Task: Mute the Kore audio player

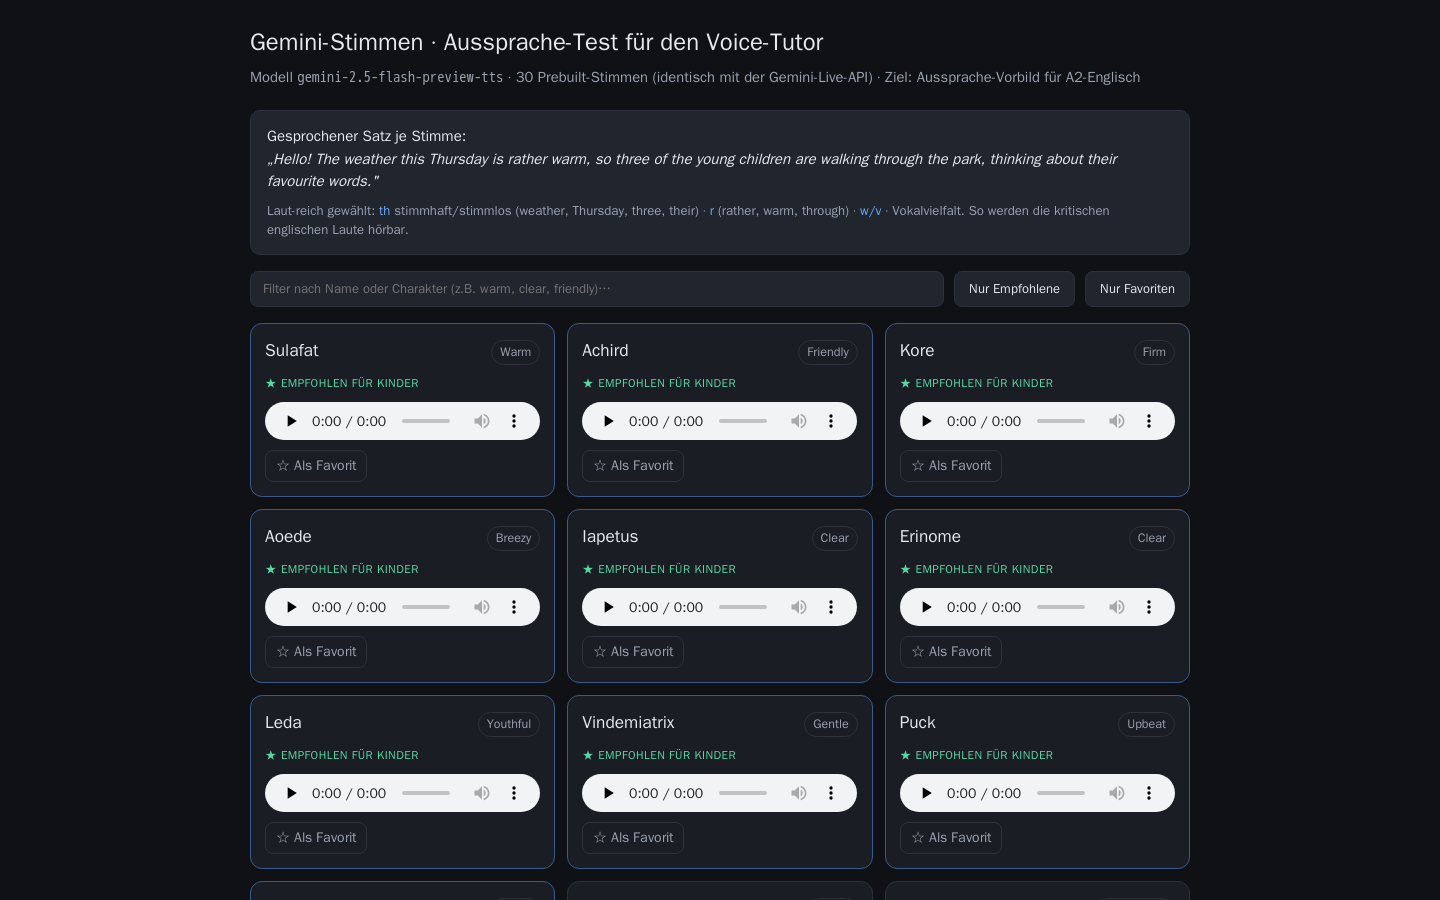Action: coord(1117,421)
